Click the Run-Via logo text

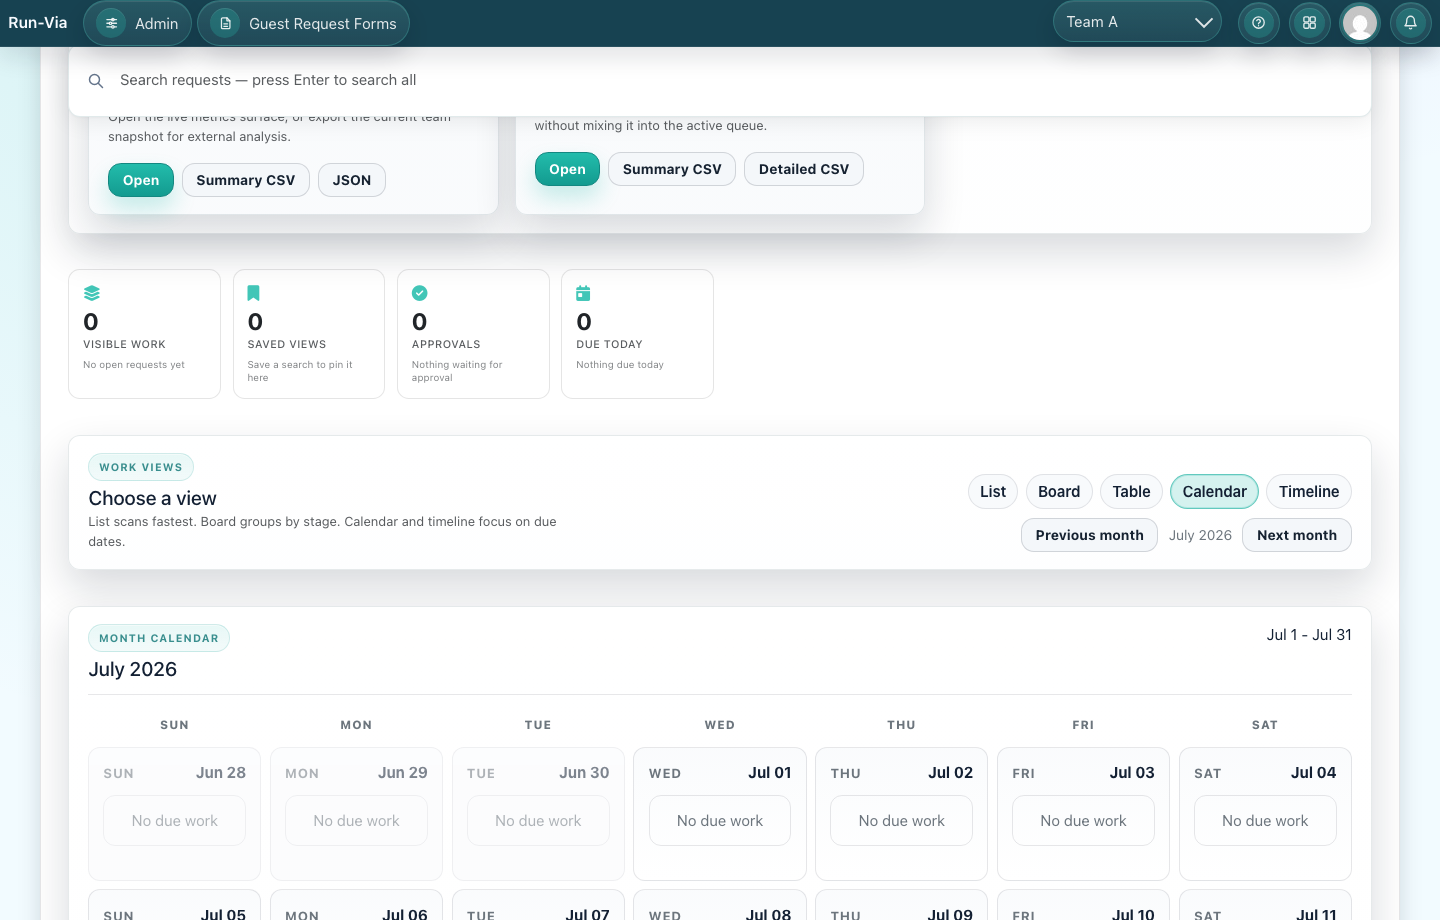tap(38, 22)
